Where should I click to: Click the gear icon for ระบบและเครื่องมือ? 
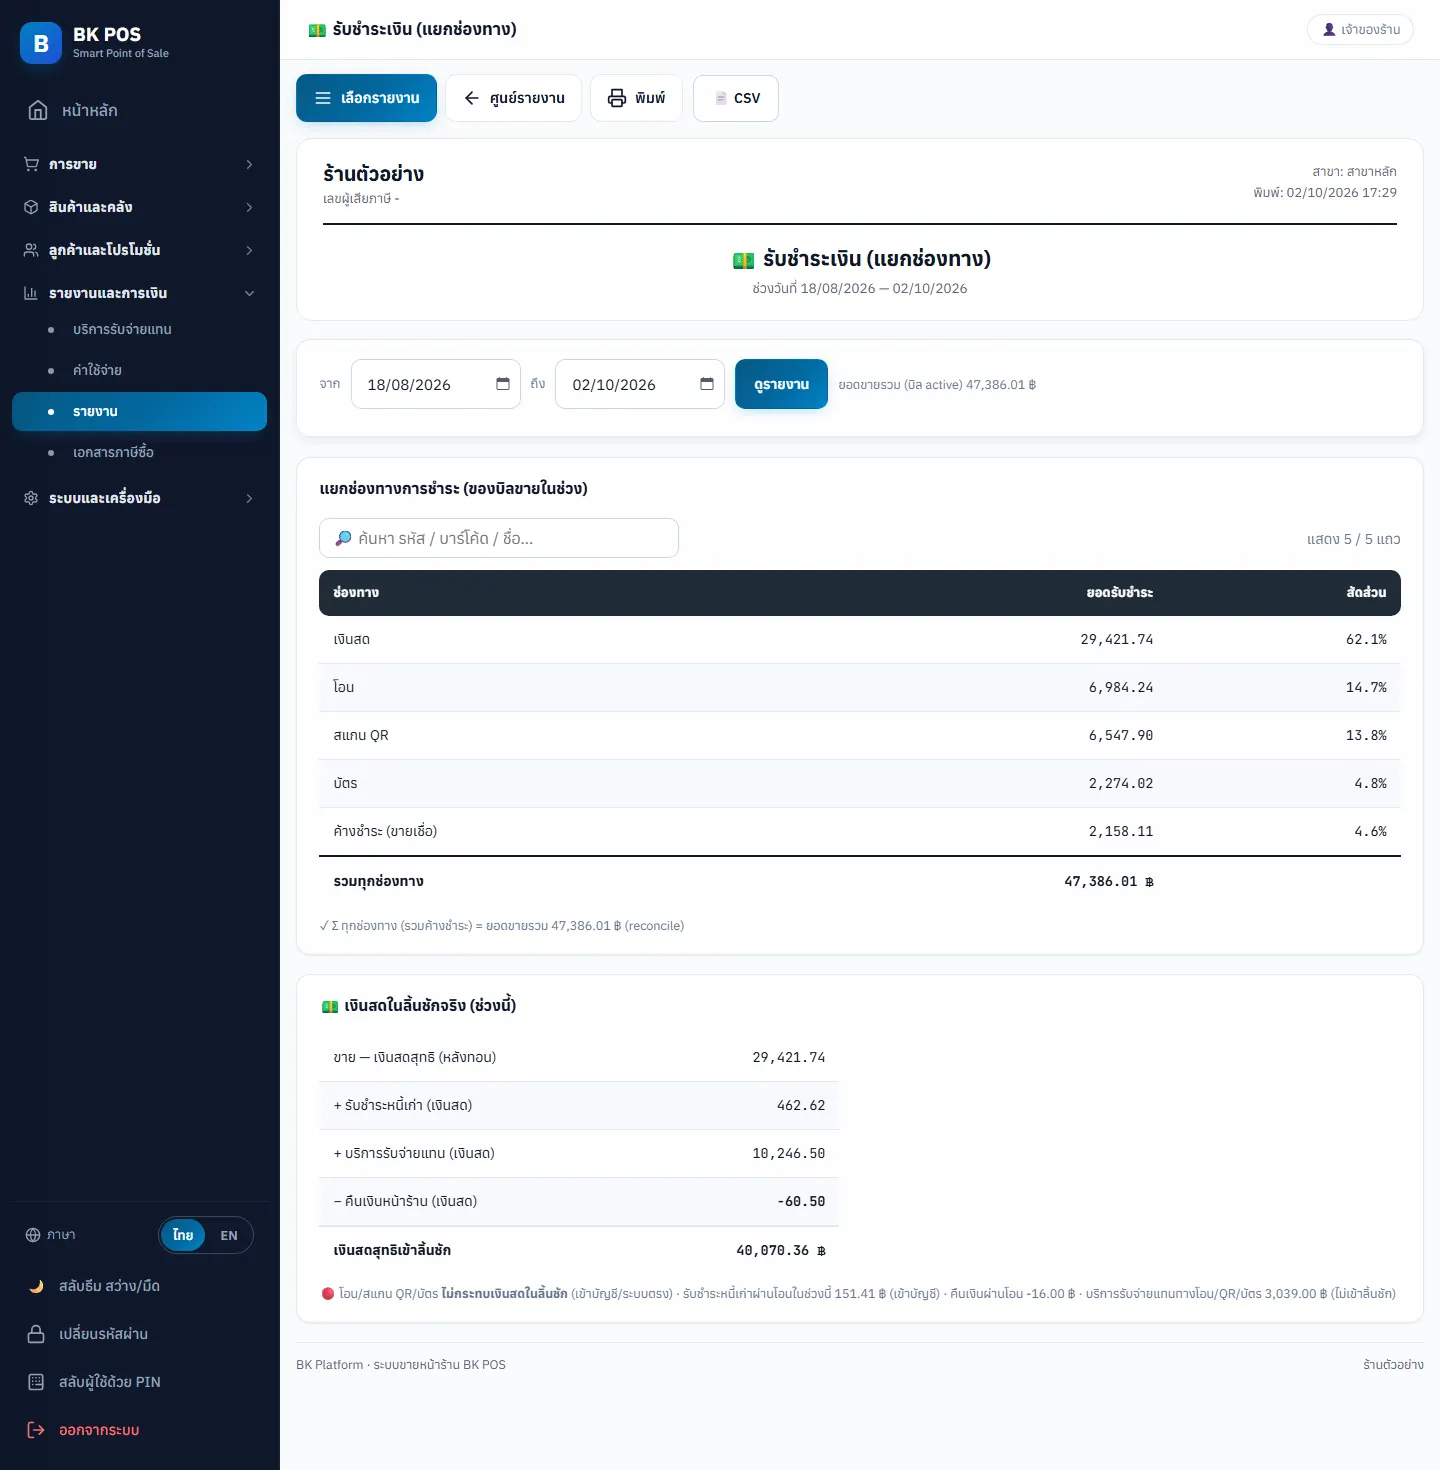click(x=31, y=498)
